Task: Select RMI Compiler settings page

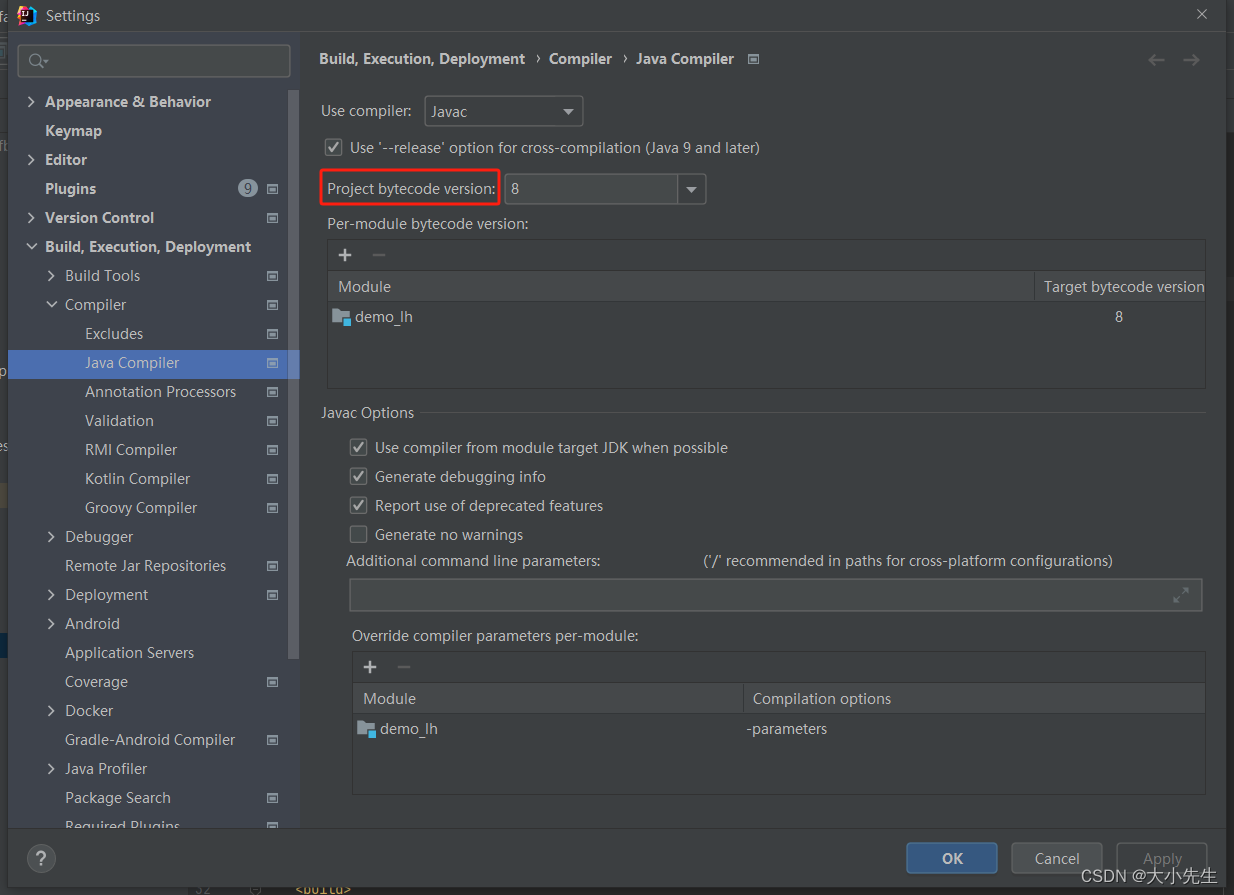Action: (131, 450)
